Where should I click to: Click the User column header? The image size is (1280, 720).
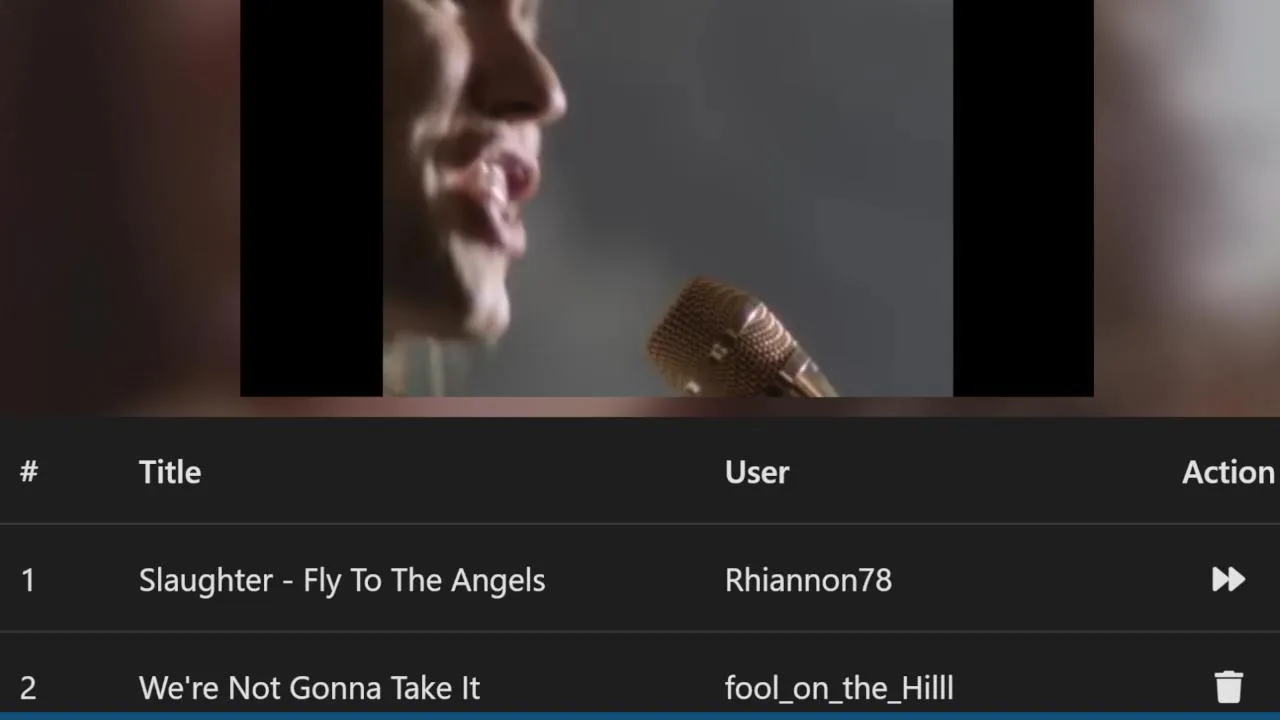757,472
